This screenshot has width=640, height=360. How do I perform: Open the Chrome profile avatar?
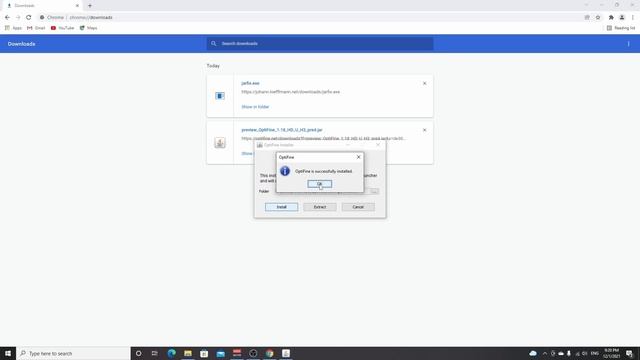tap(622, 18)
